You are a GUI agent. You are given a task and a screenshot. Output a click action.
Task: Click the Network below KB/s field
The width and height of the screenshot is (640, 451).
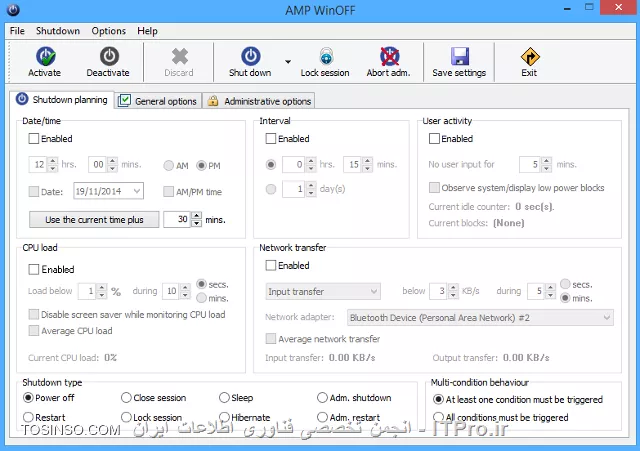coord(439,291)
